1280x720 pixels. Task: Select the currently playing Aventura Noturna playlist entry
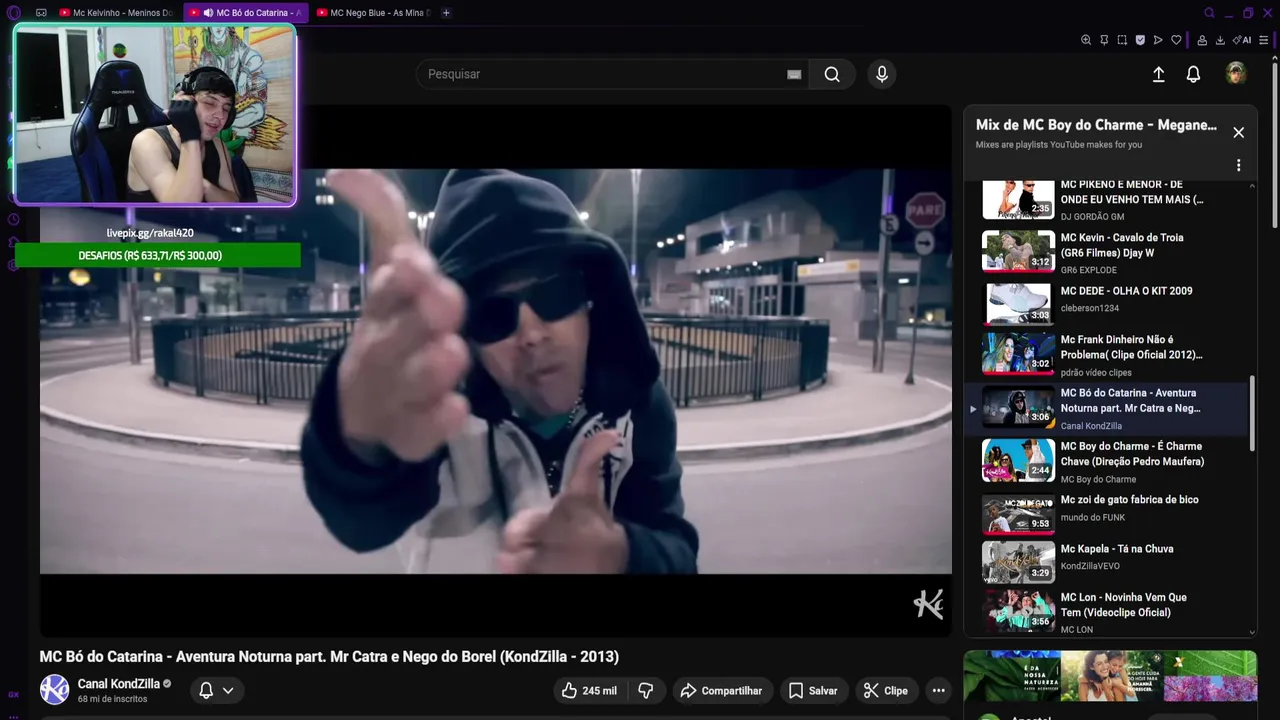(1106, 408)
